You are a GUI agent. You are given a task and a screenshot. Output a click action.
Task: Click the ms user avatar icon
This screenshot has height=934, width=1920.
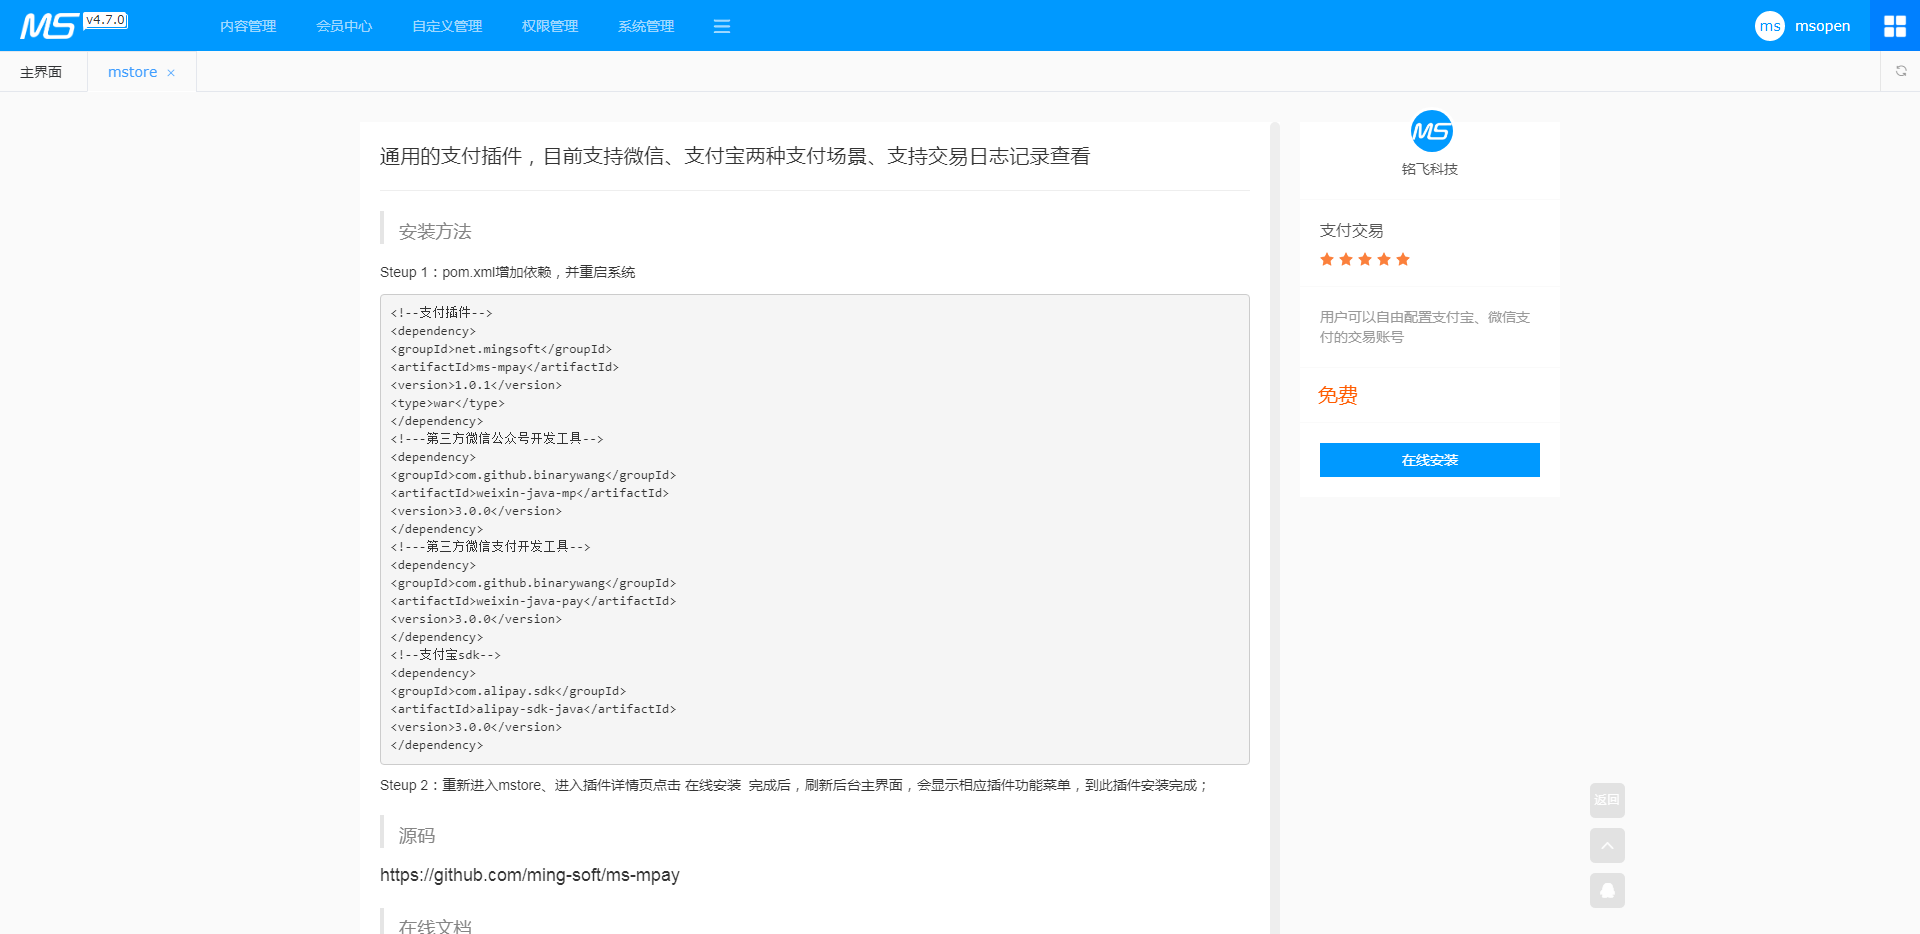tap(1769, 26)
